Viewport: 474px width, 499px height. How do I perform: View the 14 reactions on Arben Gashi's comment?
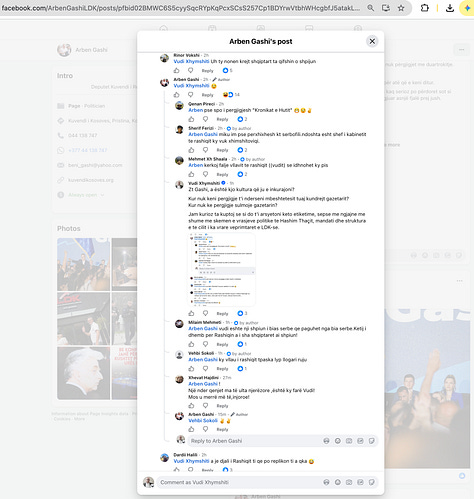click(x=231, y=95)
